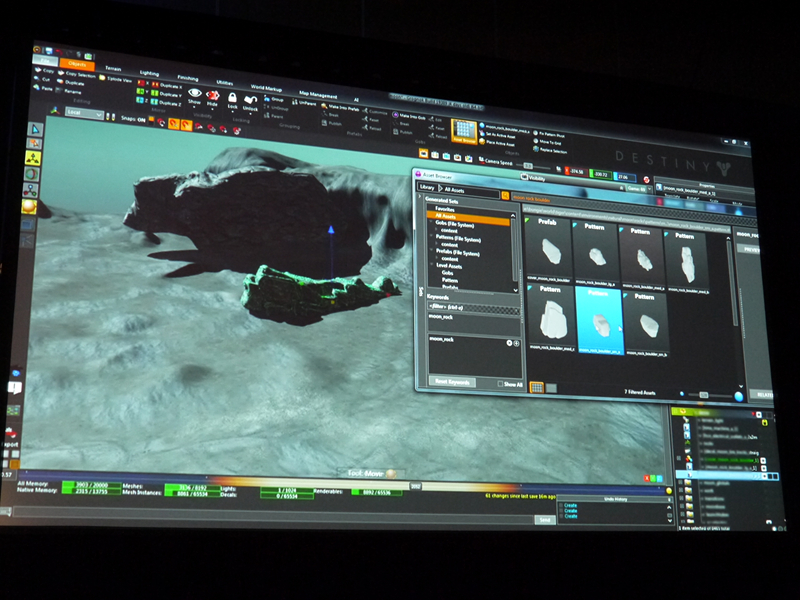Select the highlighted blue Pattern thumbnail
Image resolution: width=800 pixels, height=600 pixels.
(x=599, y=320)
